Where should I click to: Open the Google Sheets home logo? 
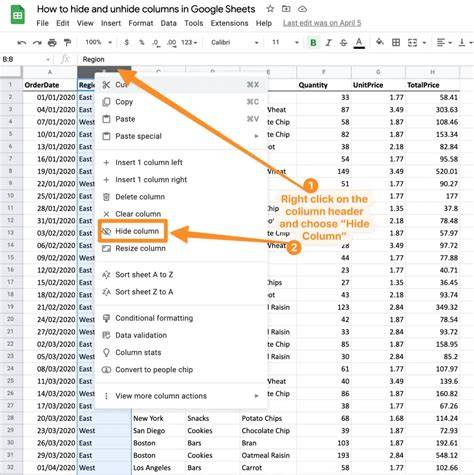tap(17, 15)
